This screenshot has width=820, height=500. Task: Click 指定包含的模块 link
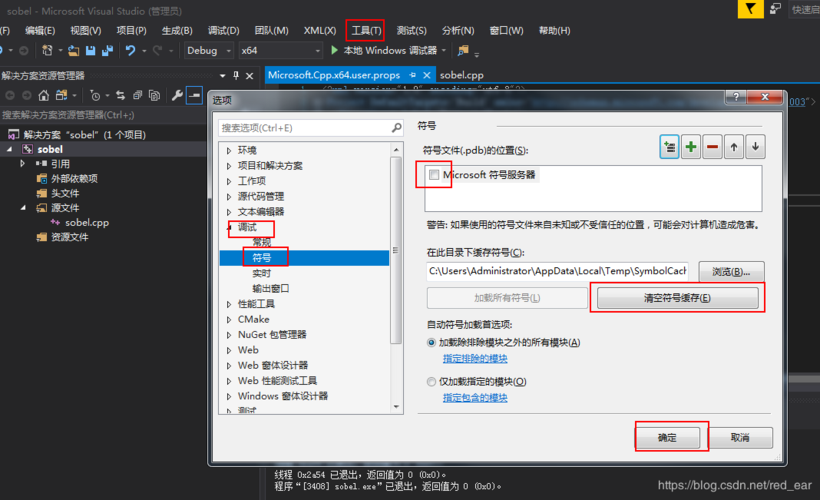(x=475, y=398)
